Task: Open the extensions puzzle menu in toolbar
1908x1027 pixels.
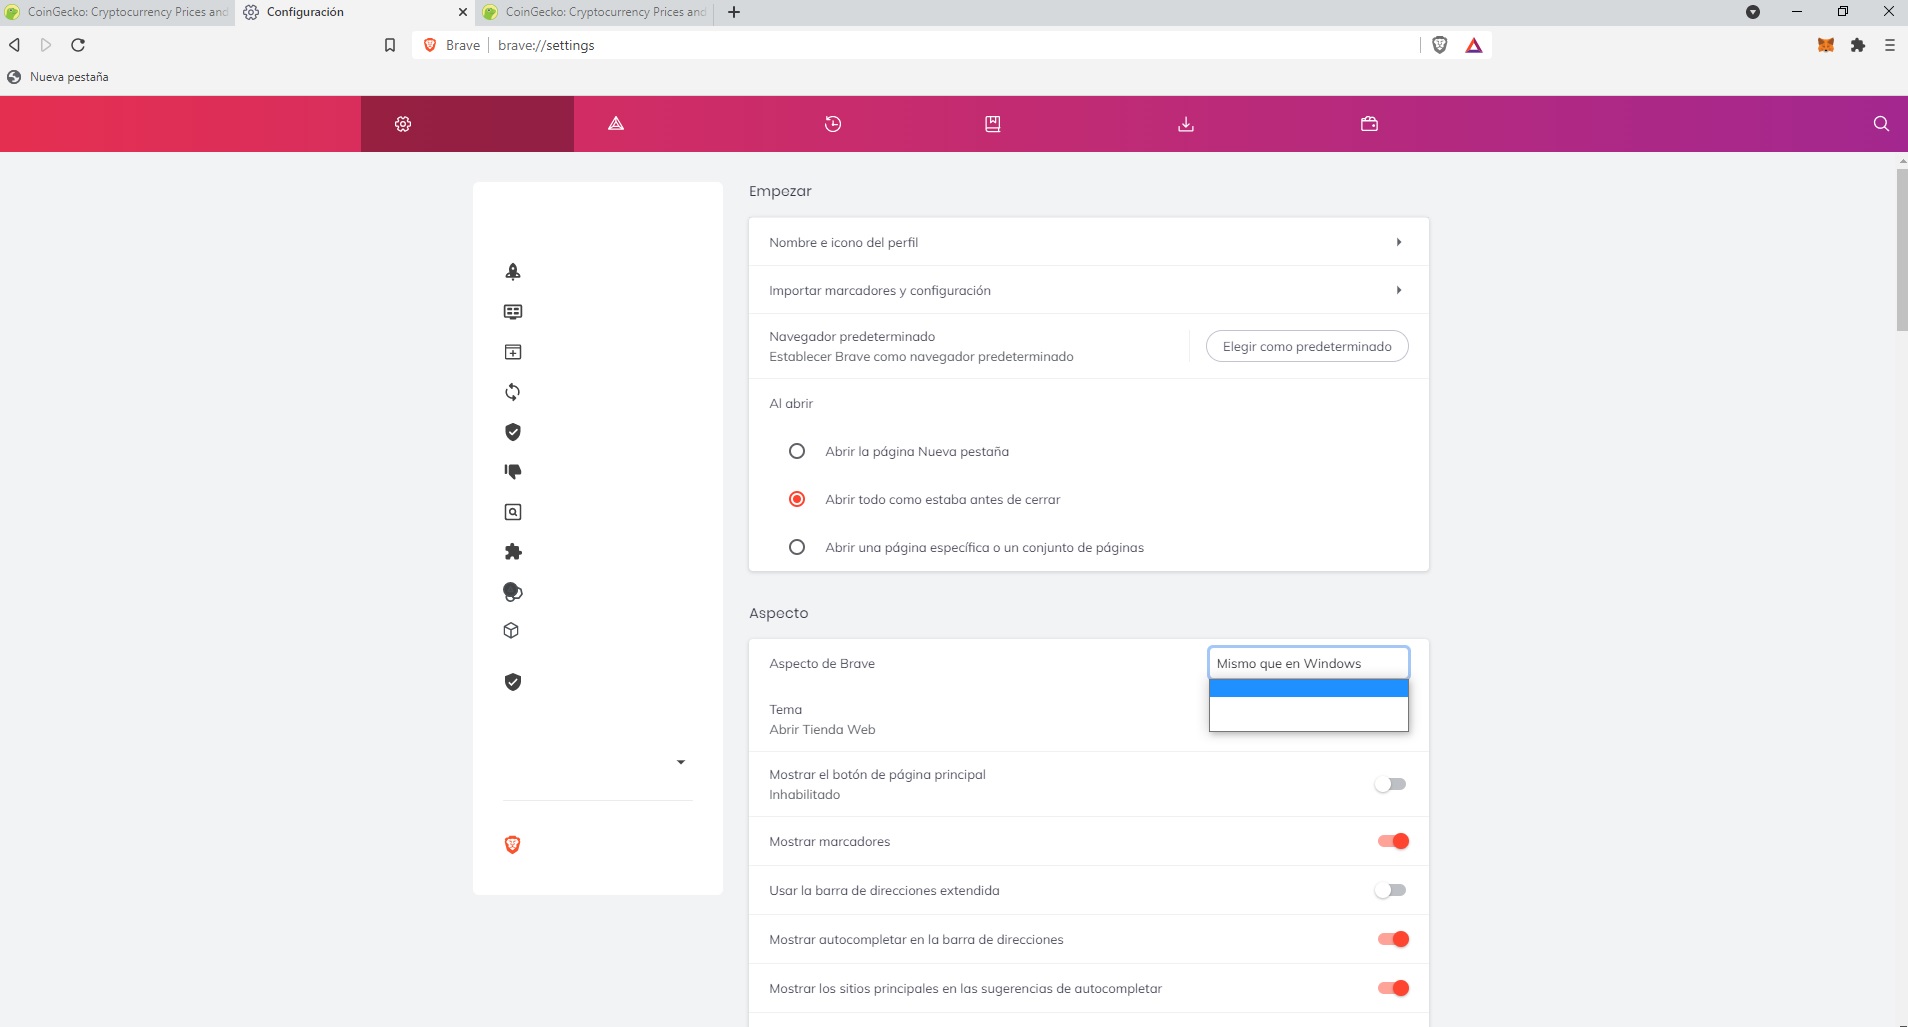Action: coord(1858,45)
